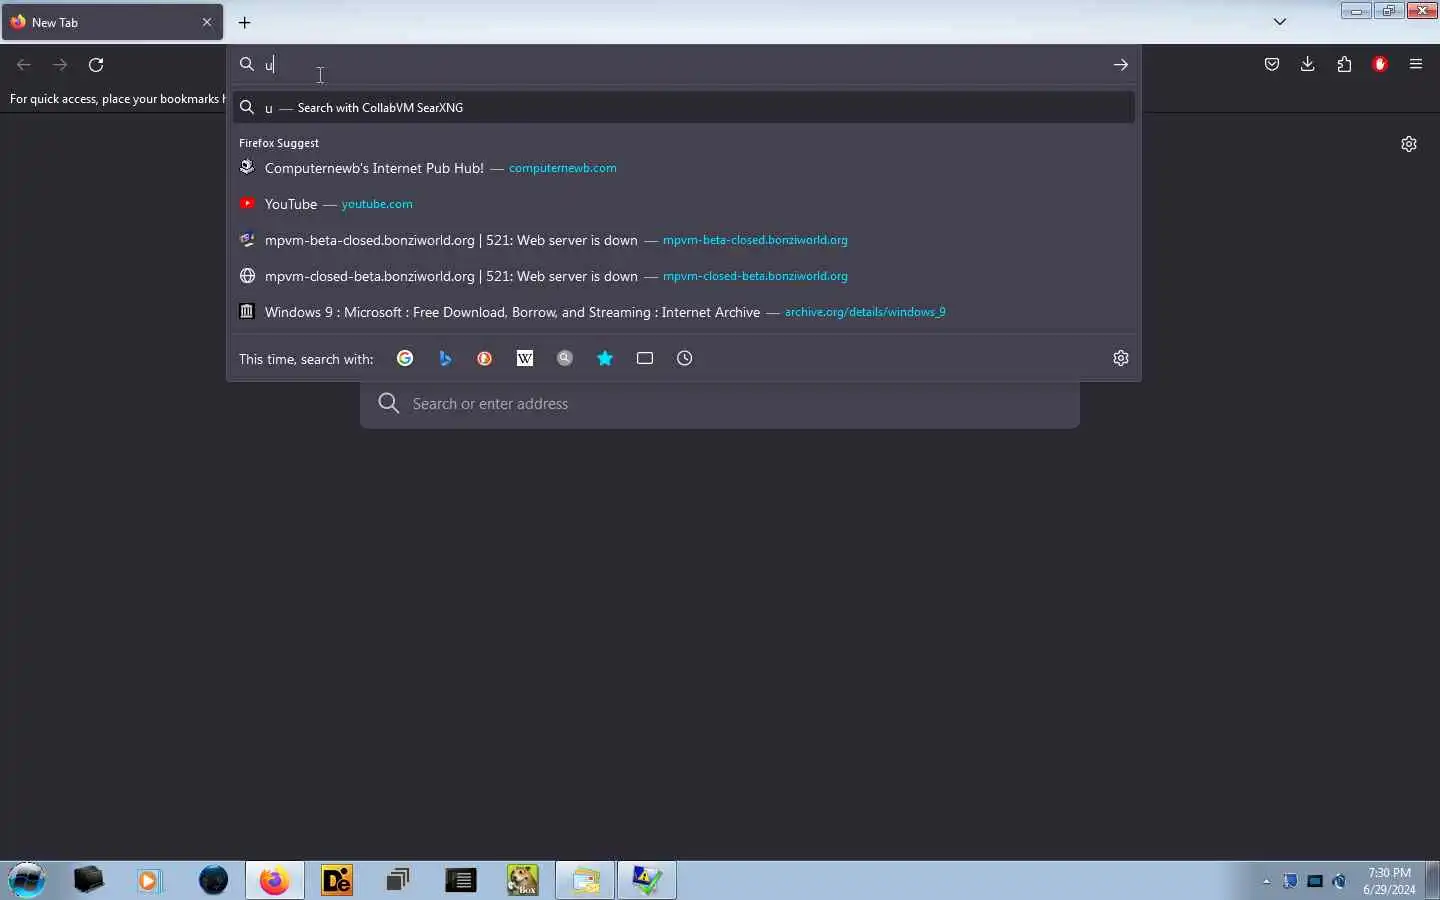1440x900 pixels.
Task: Select the New Tab tab
Action: [x=113, y=22]
